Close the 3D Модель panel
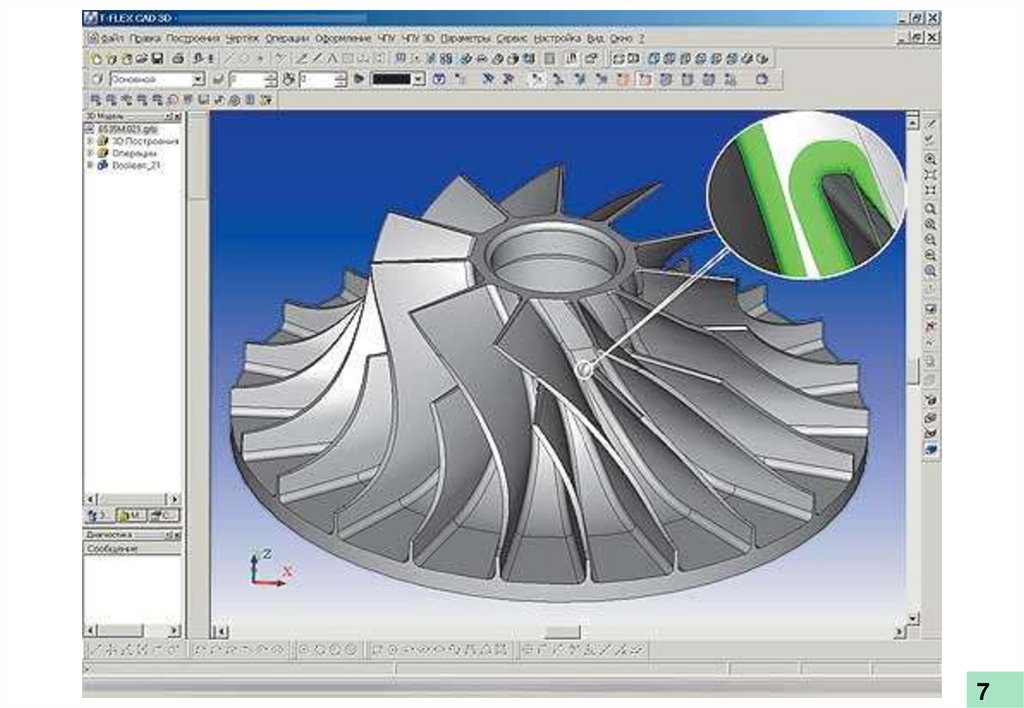The height and width of the screenshot is (708, 1024). [x=178, y=116]
